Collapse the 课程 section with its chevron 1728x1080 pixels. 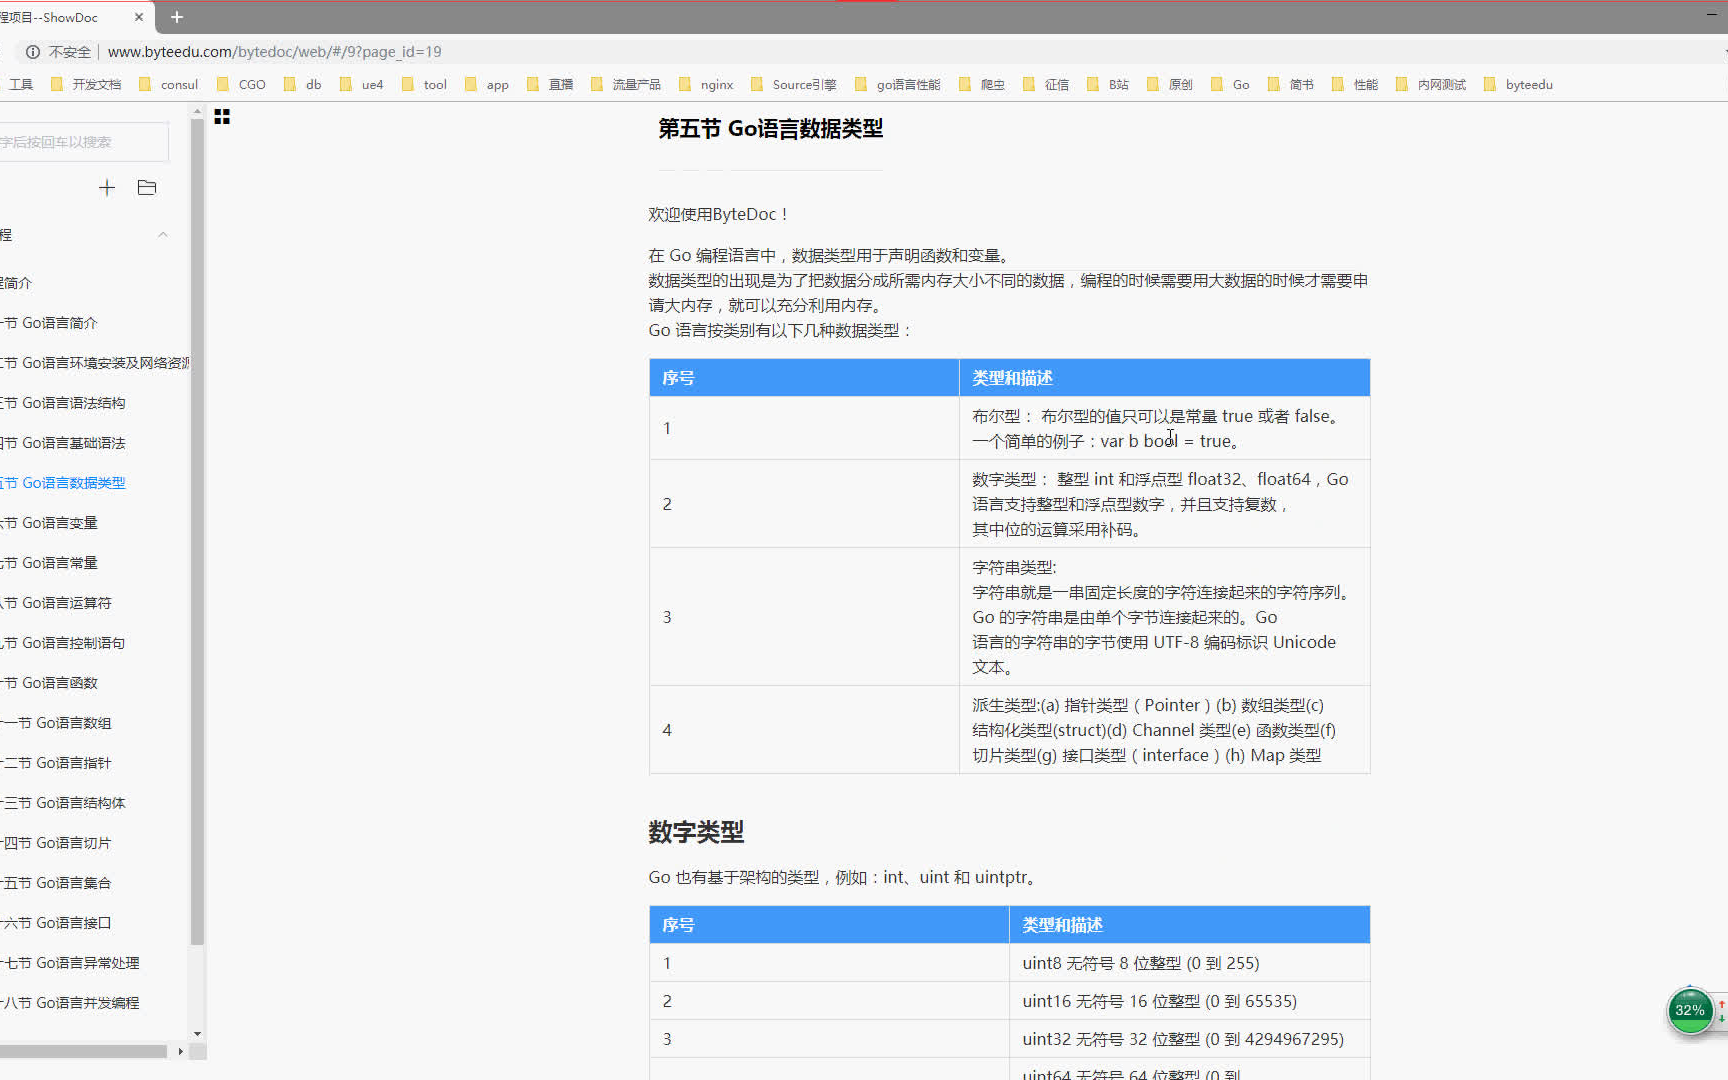tap(163, 234)
